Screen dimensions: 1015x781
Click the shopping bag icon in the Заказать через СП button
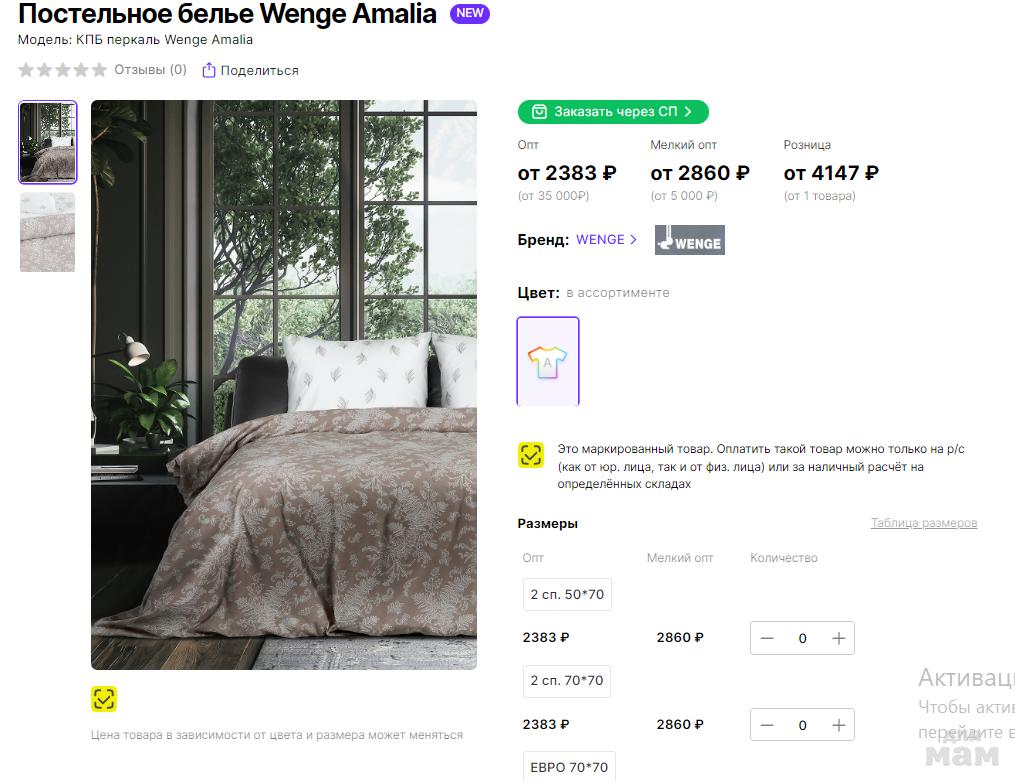[x=539, y=112]
